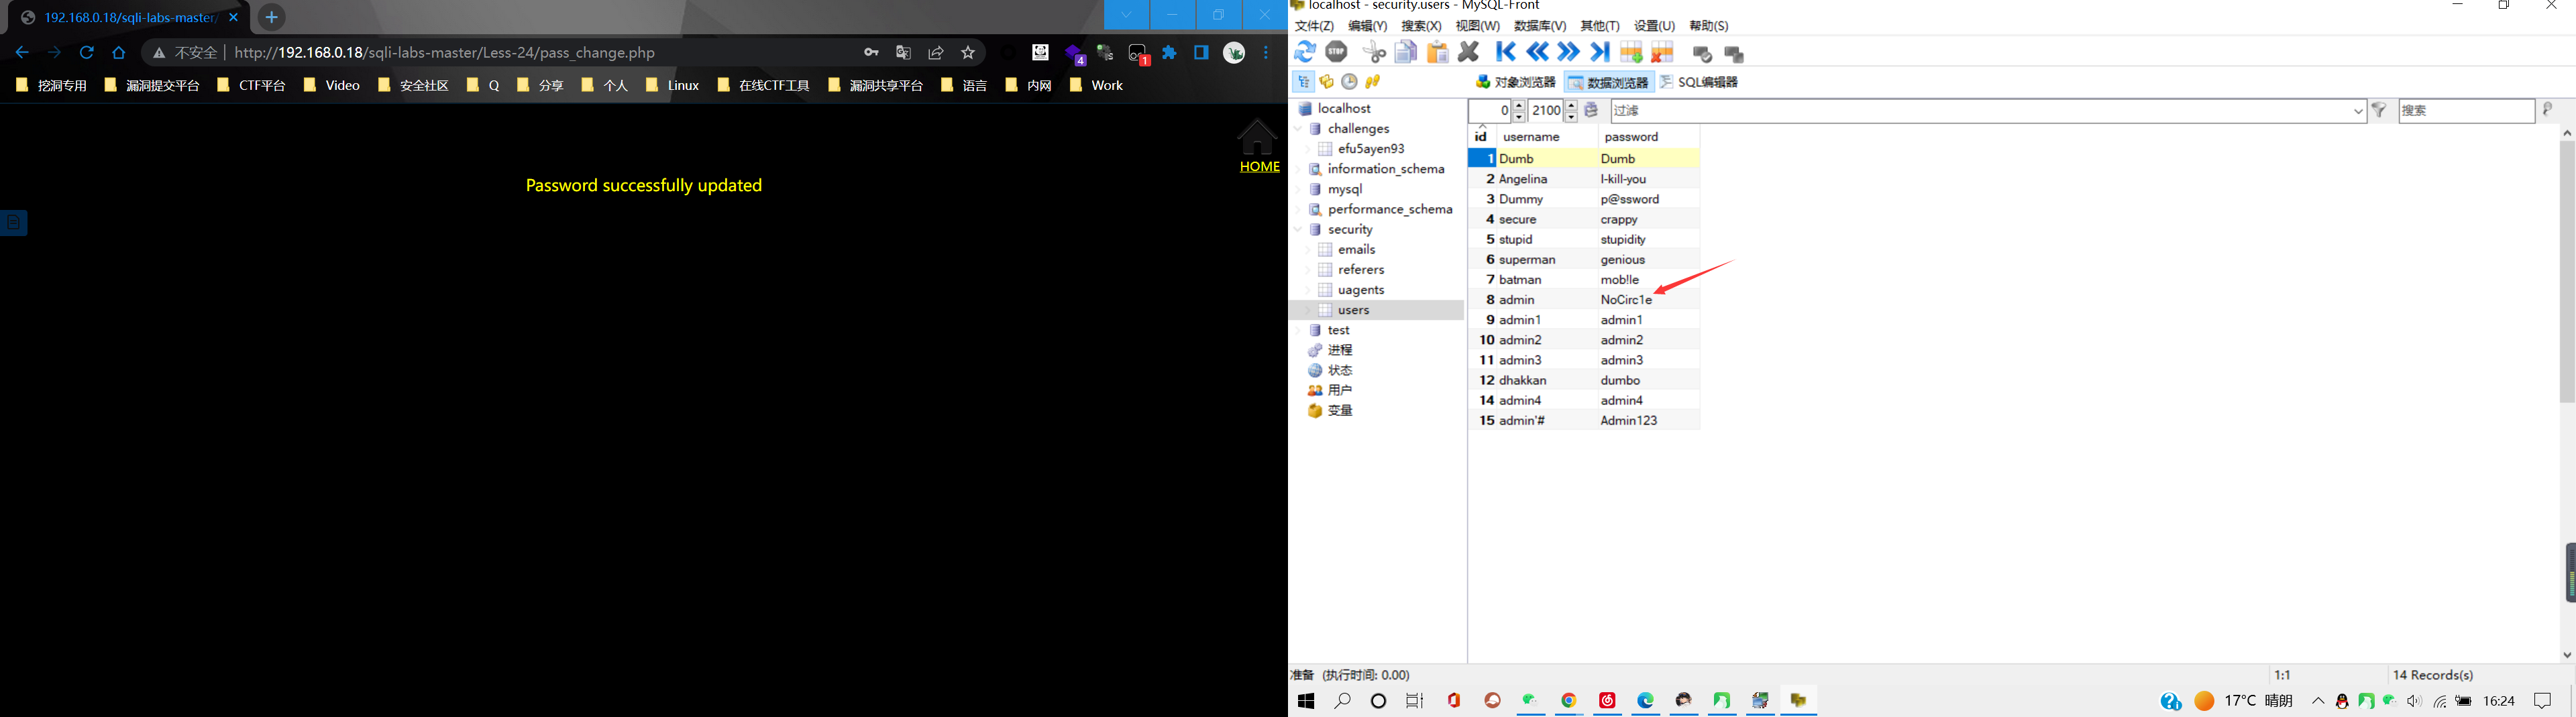Expand the mysql database node

click(1298, 189)
